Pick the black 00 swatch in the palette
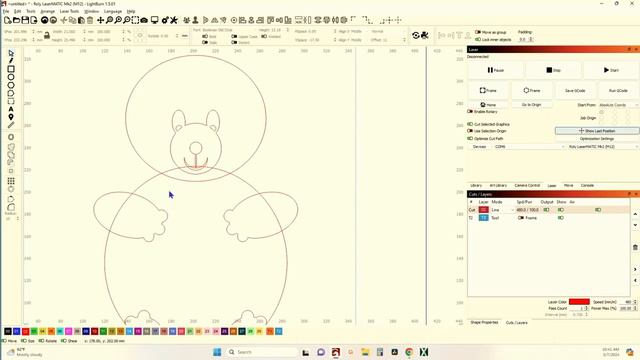This screenshot has width=640, height=360. tap(8, 331)
